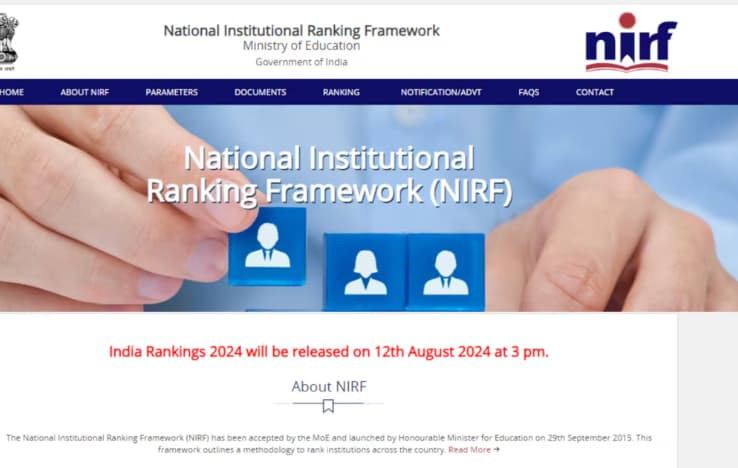Click the female person icon in banner
This screenshot has width=738, height=468.
[x=365, y=273]
